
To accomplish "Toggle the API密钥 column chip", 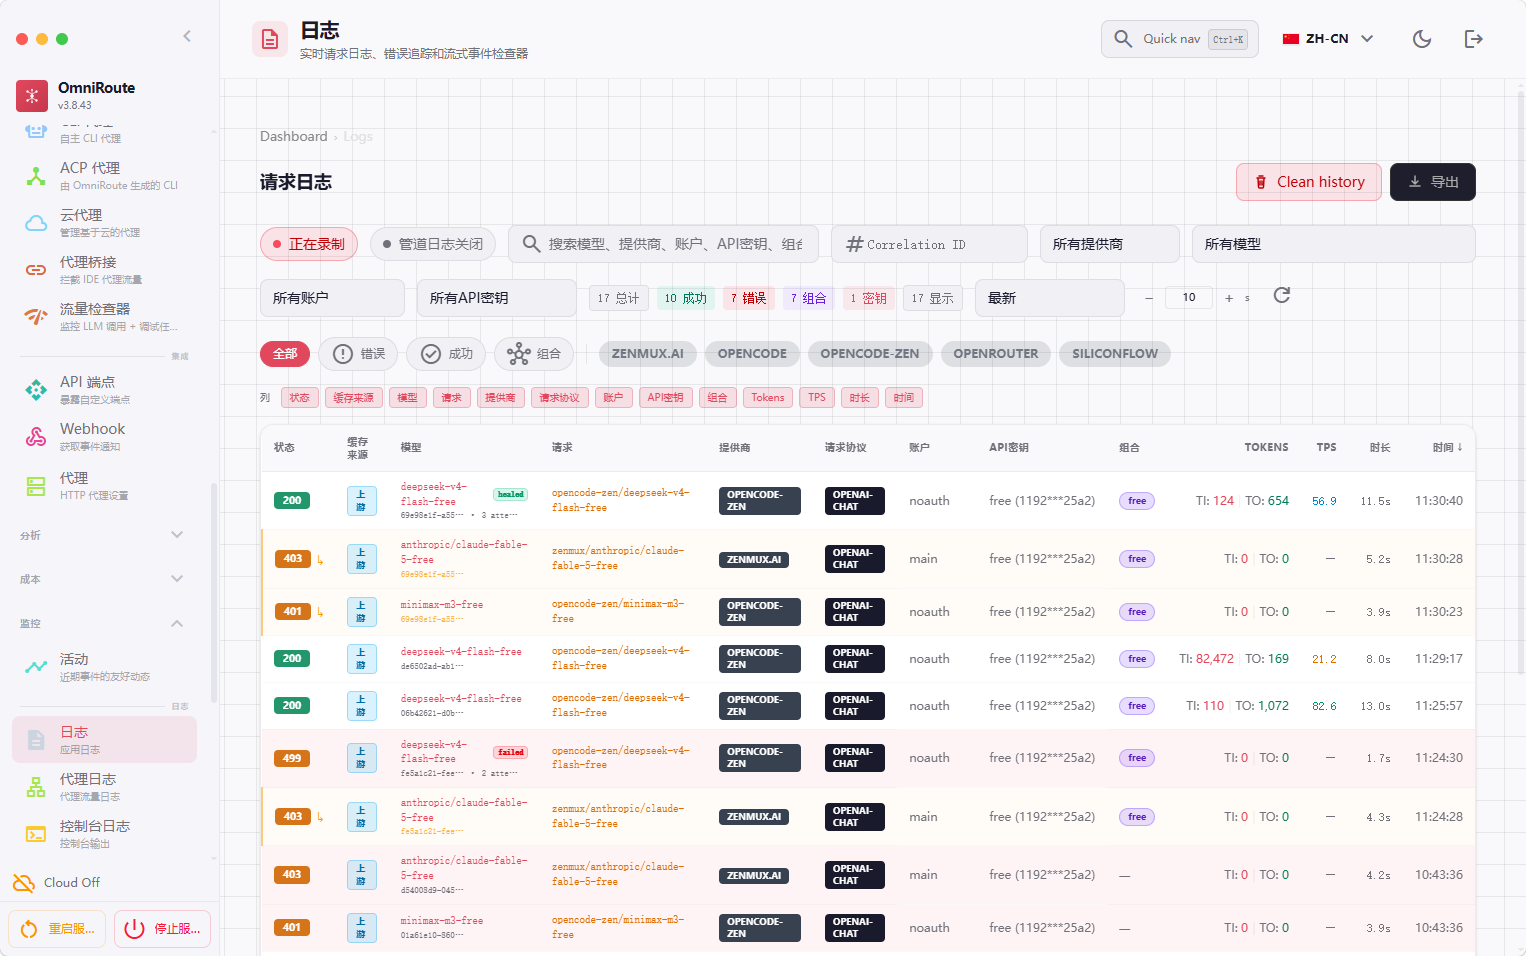I will click(665, 398).
